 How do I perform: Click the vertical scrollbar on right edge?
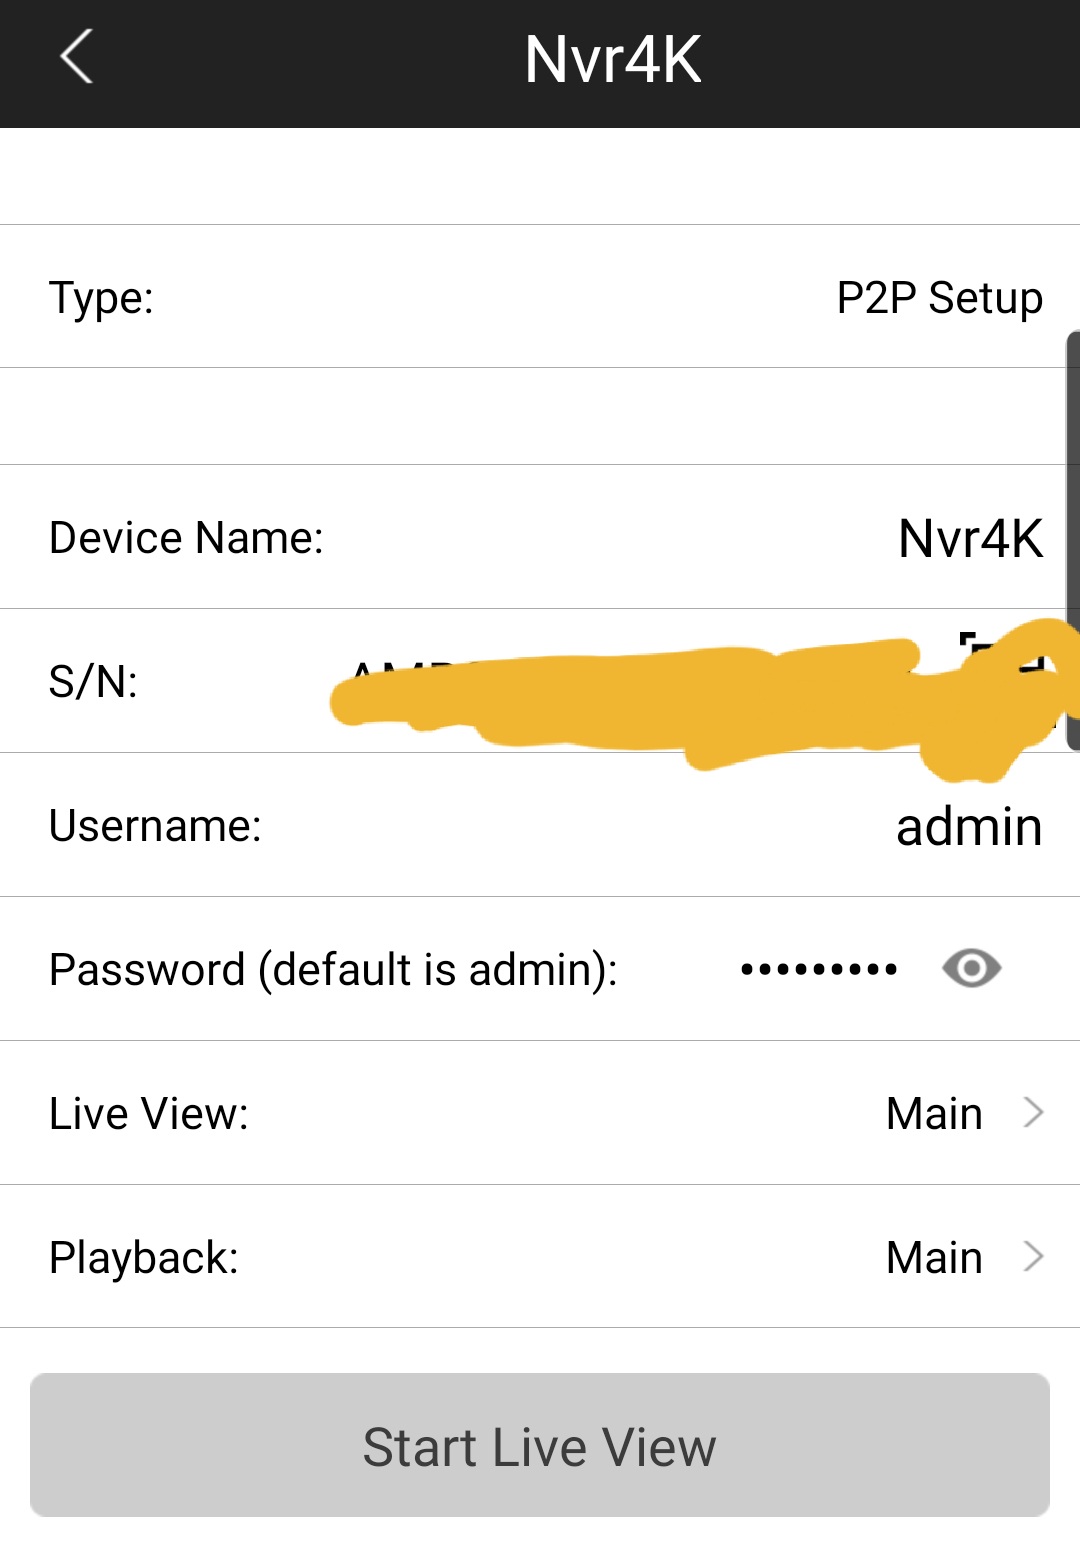[x=1073, y=540]
